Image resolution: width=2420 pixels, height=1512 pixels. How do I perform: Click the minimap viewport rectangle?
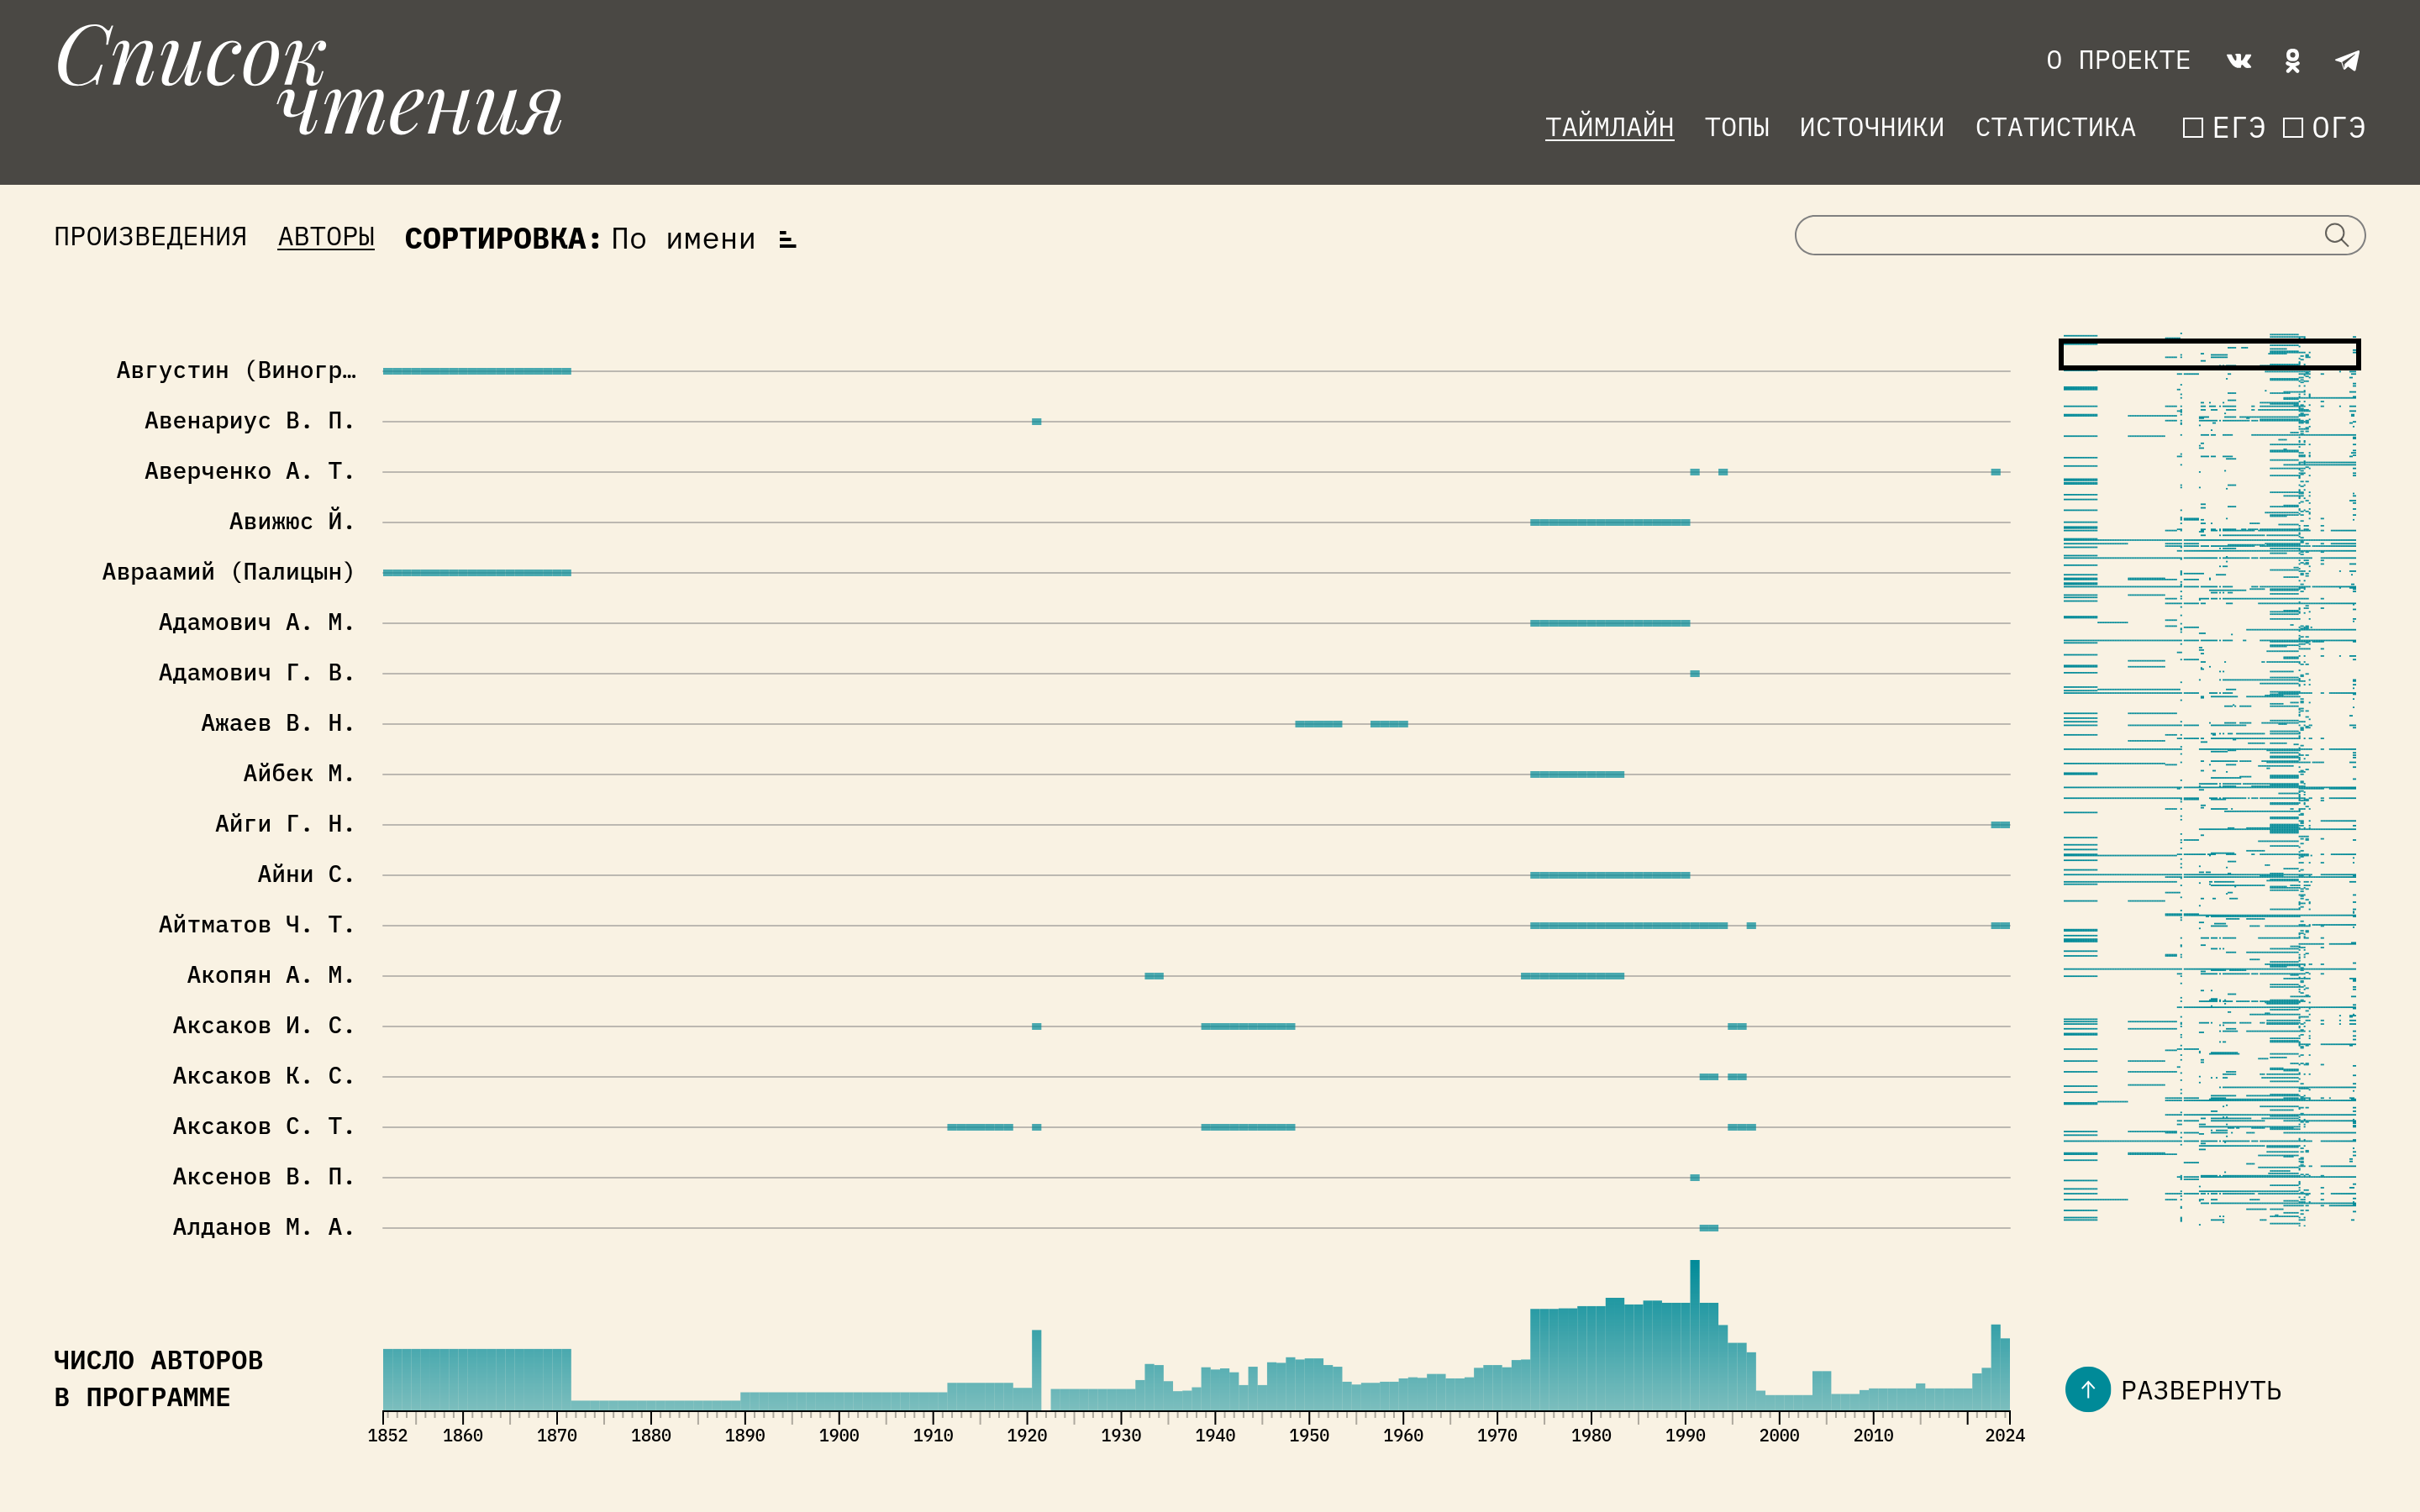[2208, 354]
